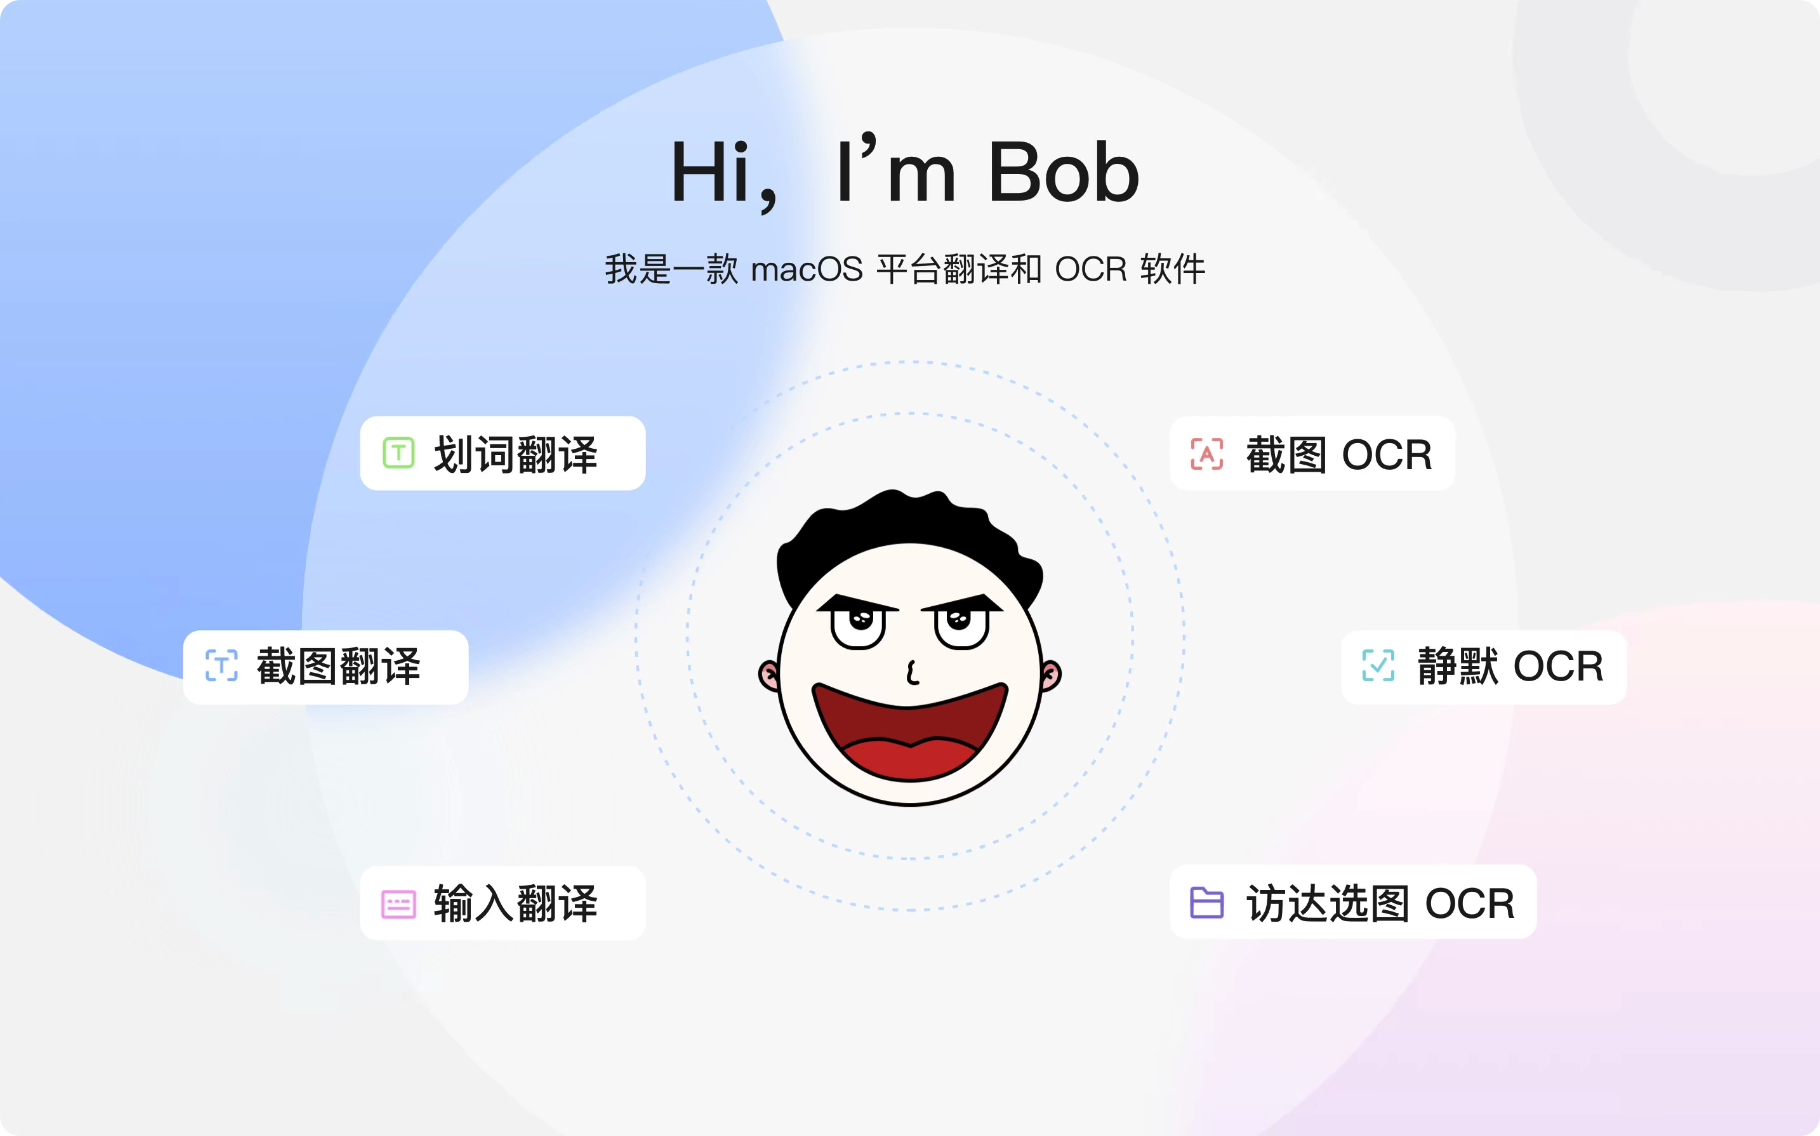
Task: Choose the 静默 OCR feature label
Action: [x=1510, y=666]
